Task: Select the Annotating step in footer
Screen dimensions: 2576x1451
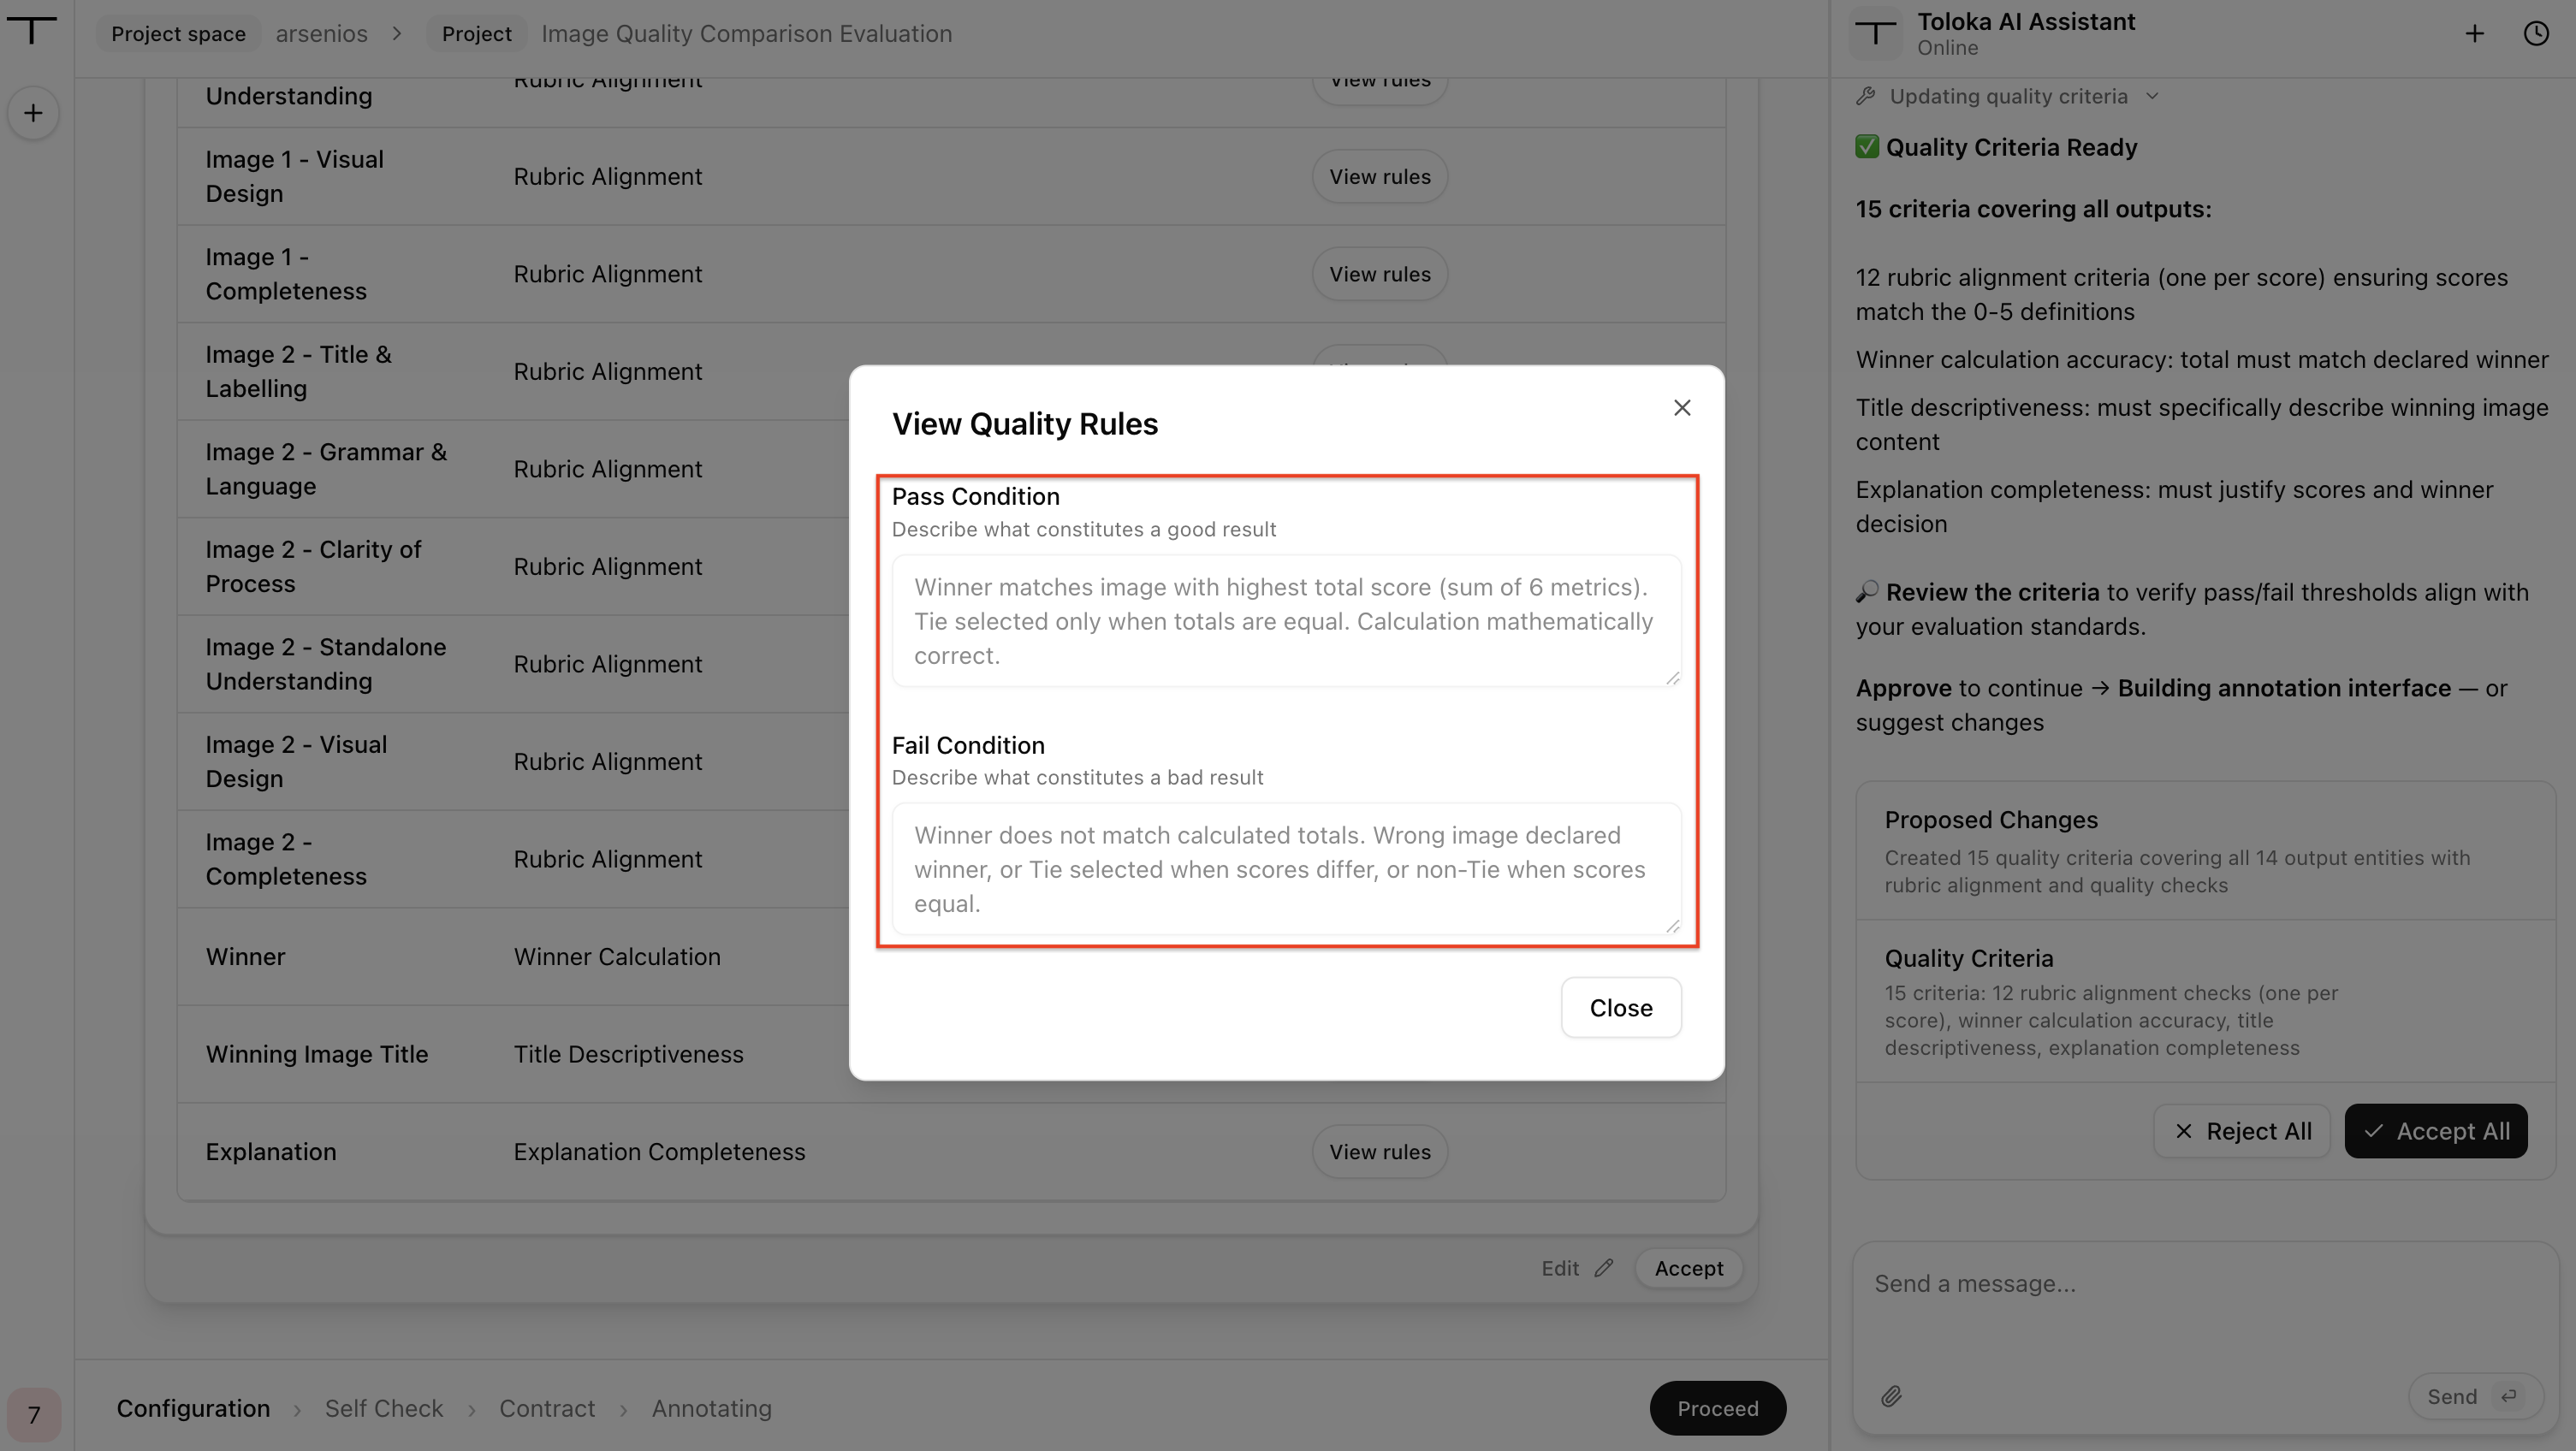Action: pyautogui.click(x=711, y=1408)
